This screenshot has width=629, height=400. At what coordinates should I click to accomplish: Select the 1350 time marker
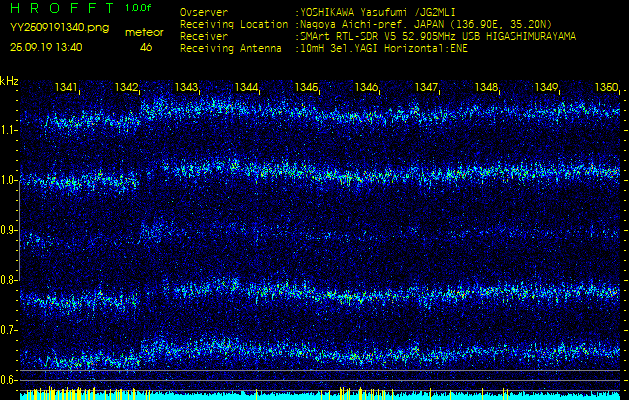point(605,88)
